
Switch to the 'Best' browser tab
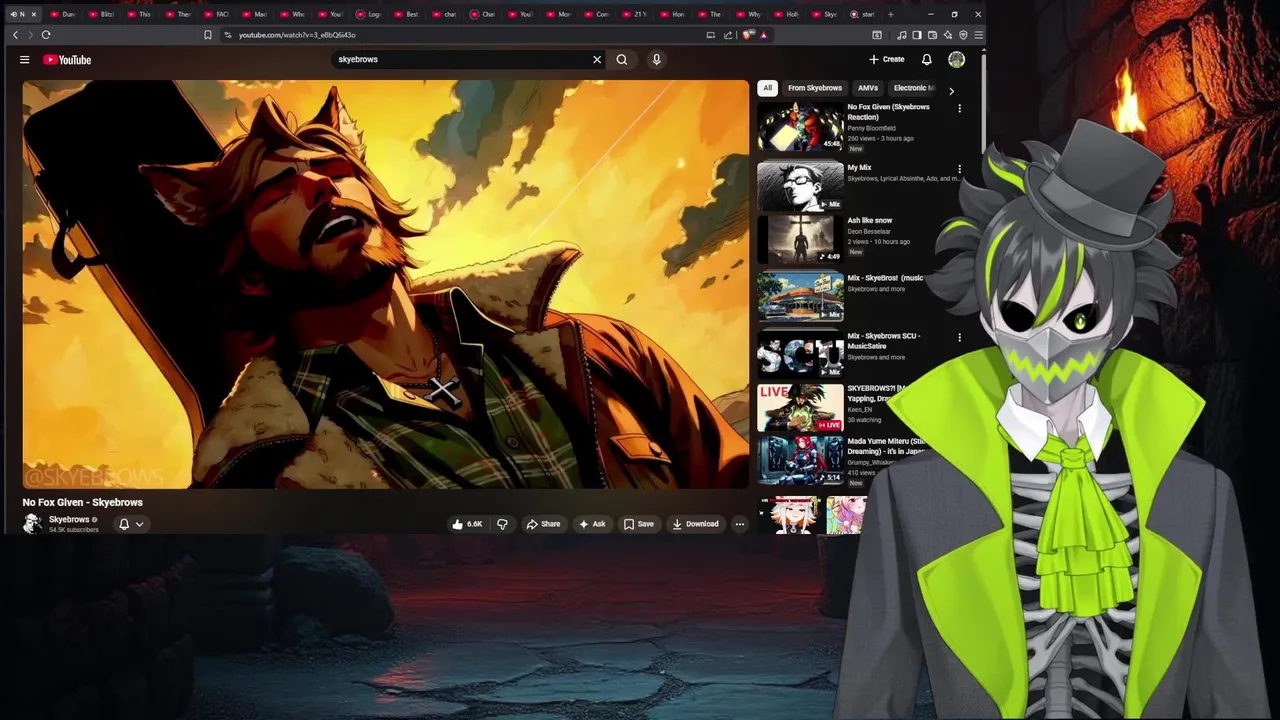[x=407, y=14]
